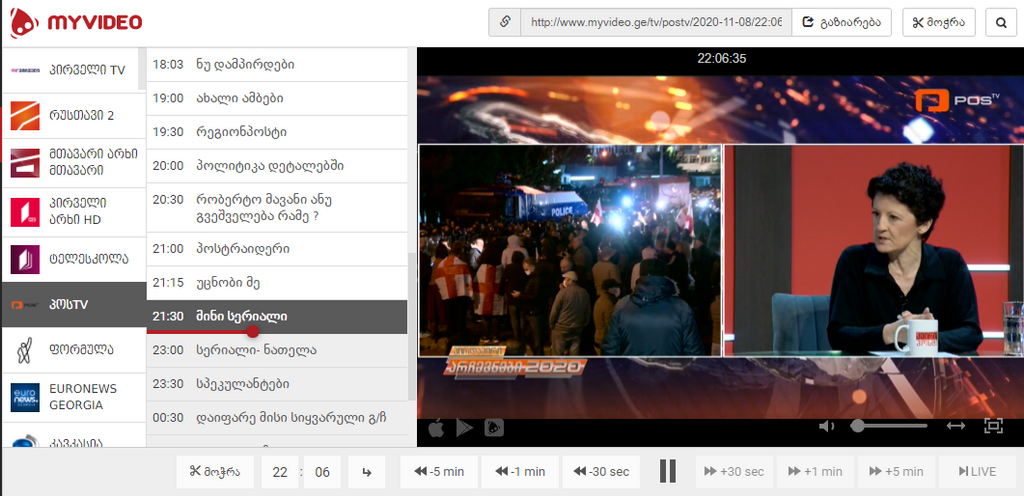
Task: Click the ფორმულა channel logo icon
Action: (x=25, y=351)
